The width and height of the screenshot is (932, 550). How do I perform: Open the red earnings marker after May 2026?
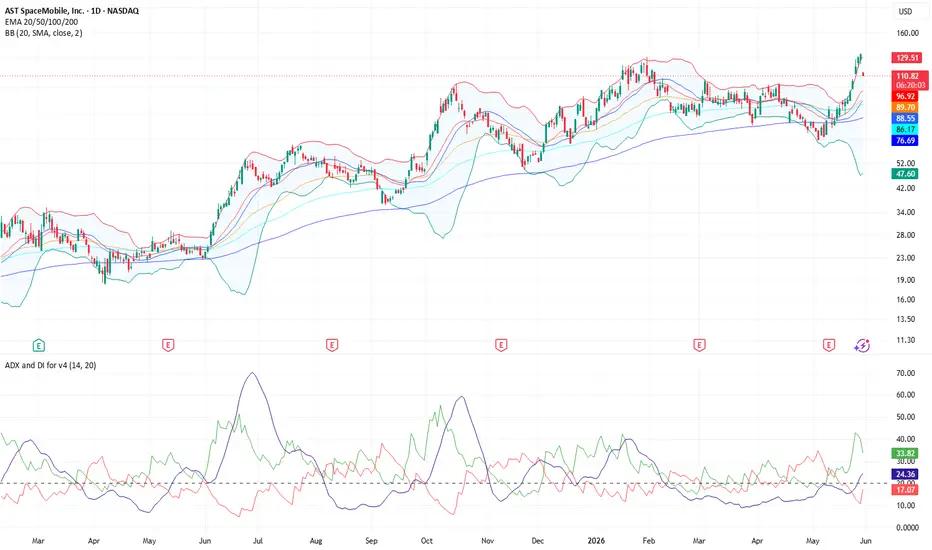click(829, 345)
